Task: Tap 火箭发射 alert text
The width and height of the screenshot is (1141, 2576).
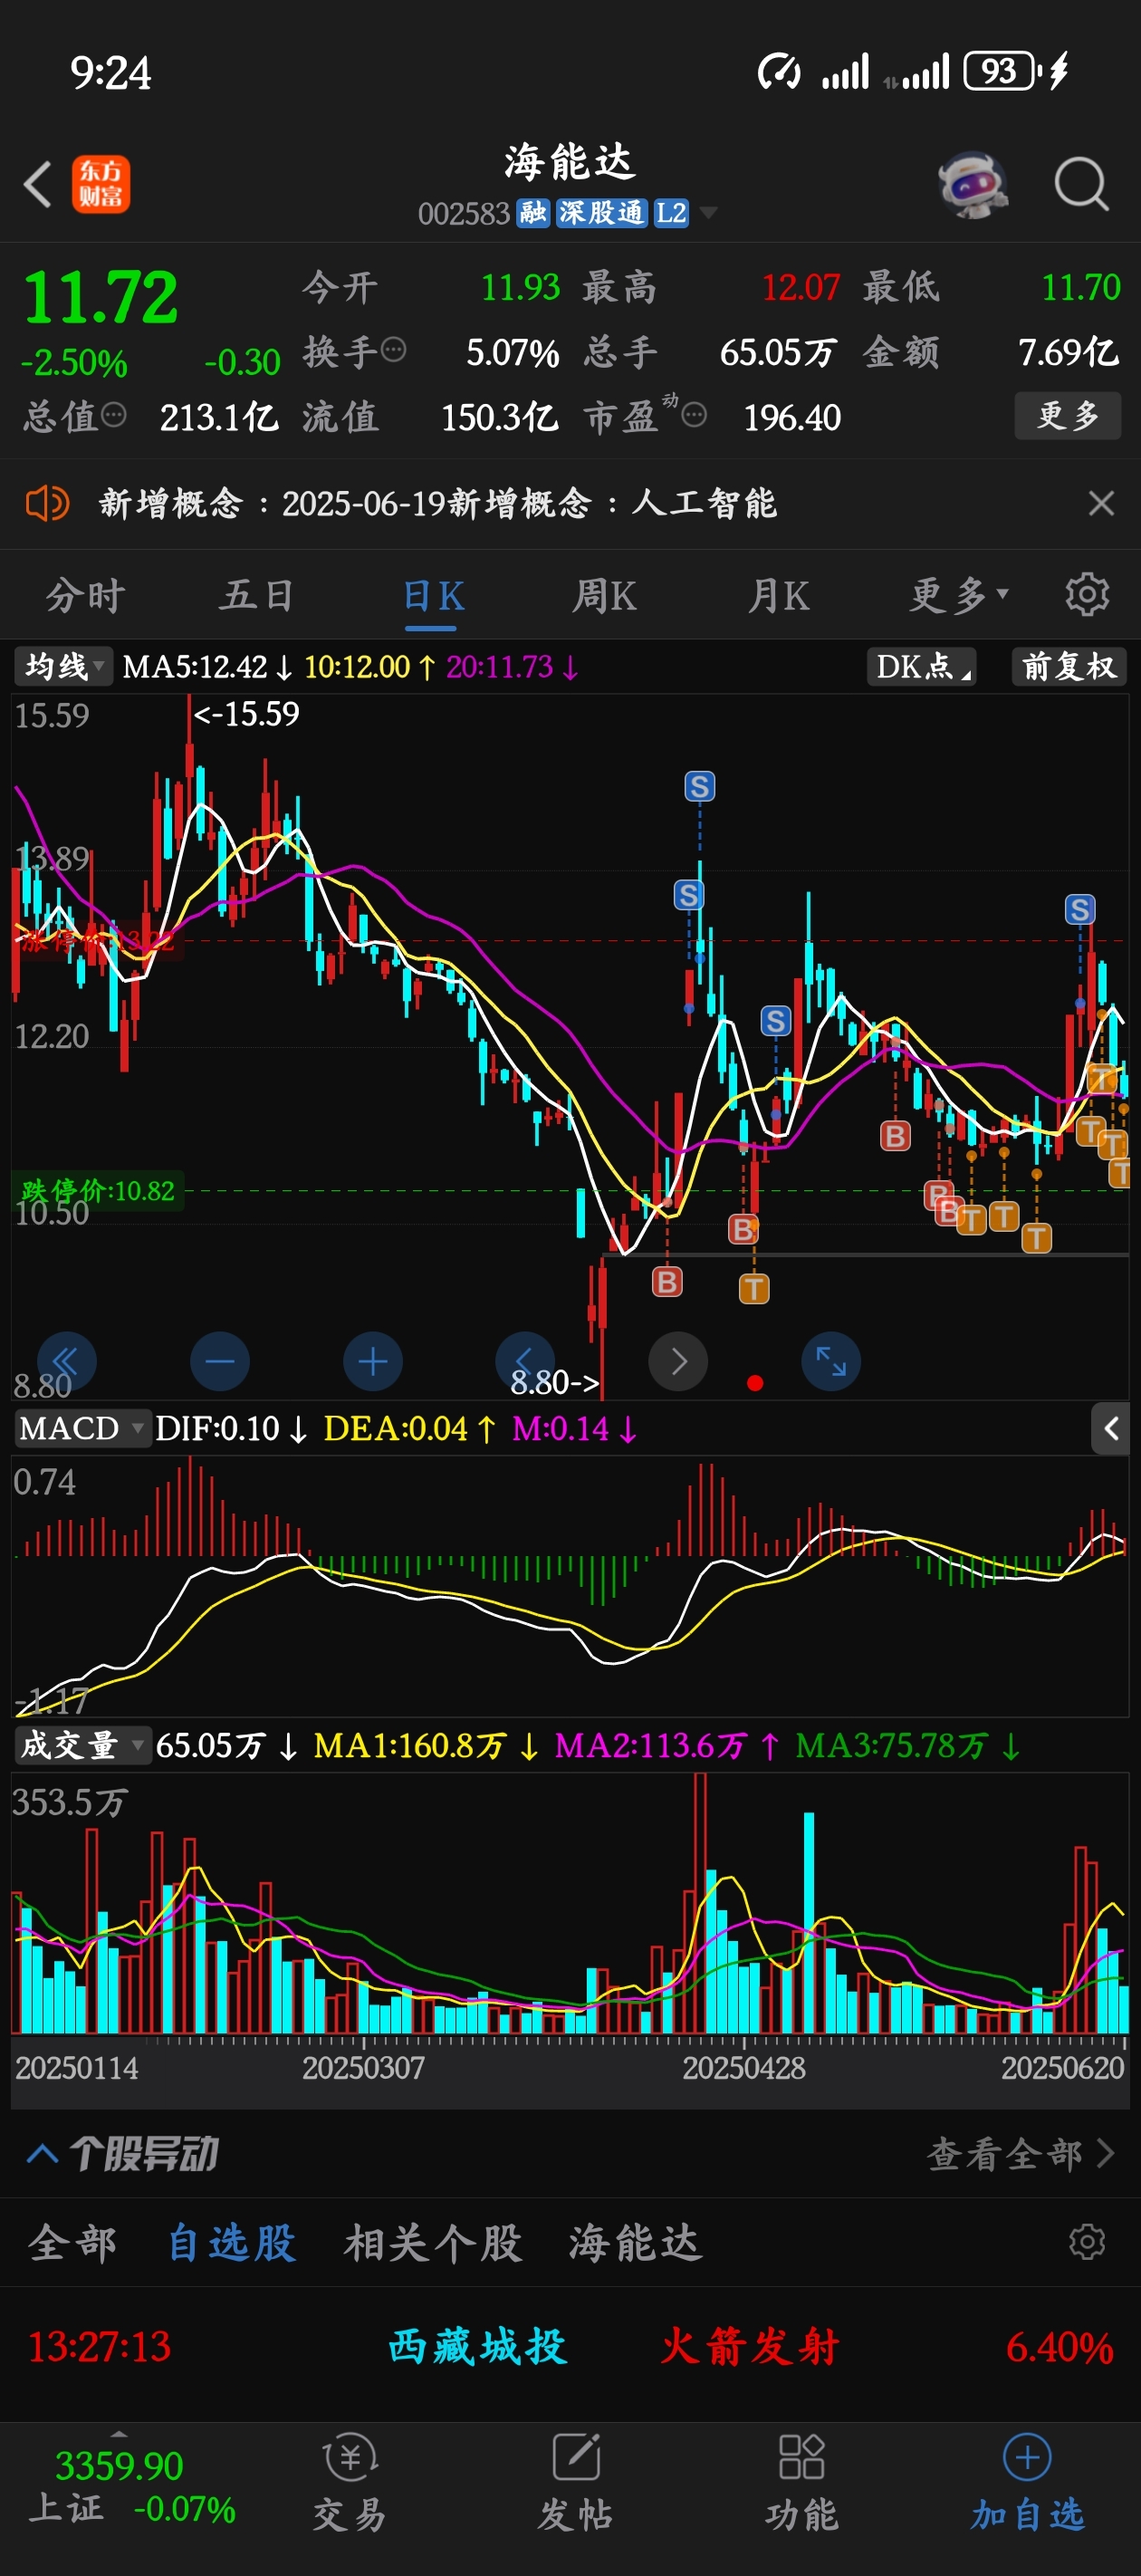Action: click(x=749, y=2346)
